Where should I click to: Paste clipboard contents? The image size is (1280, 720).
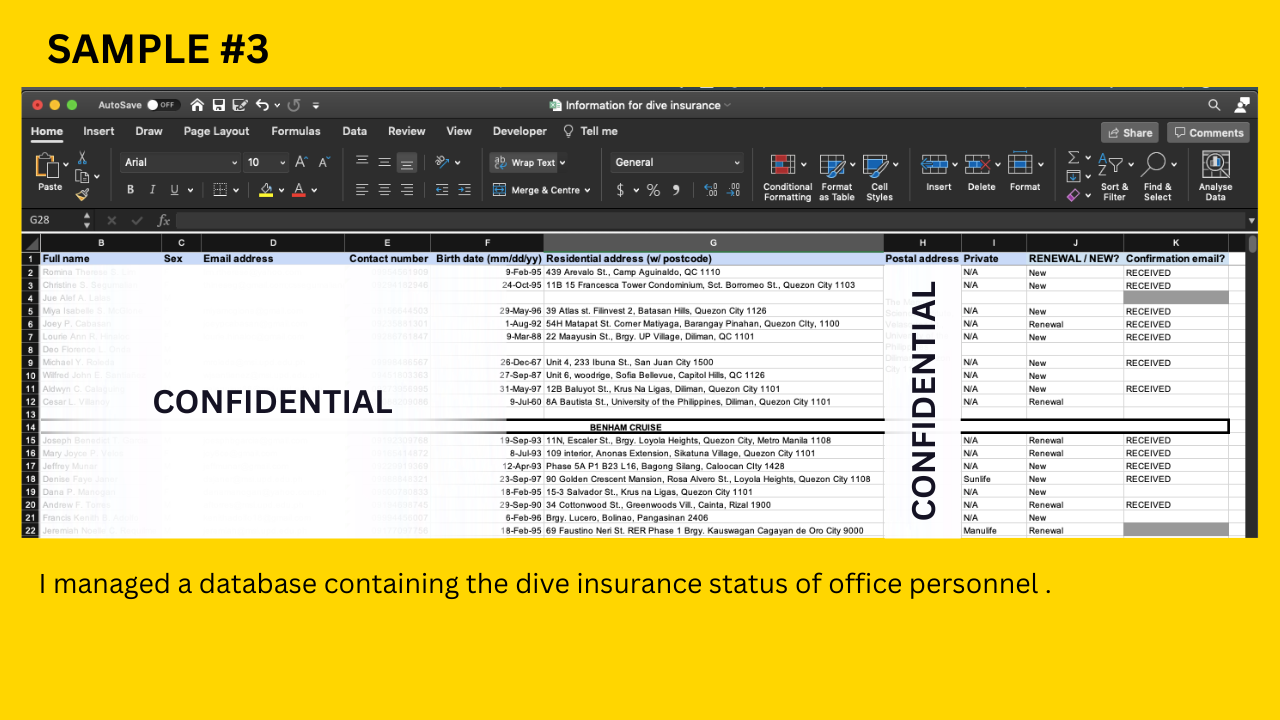[49, 172]
